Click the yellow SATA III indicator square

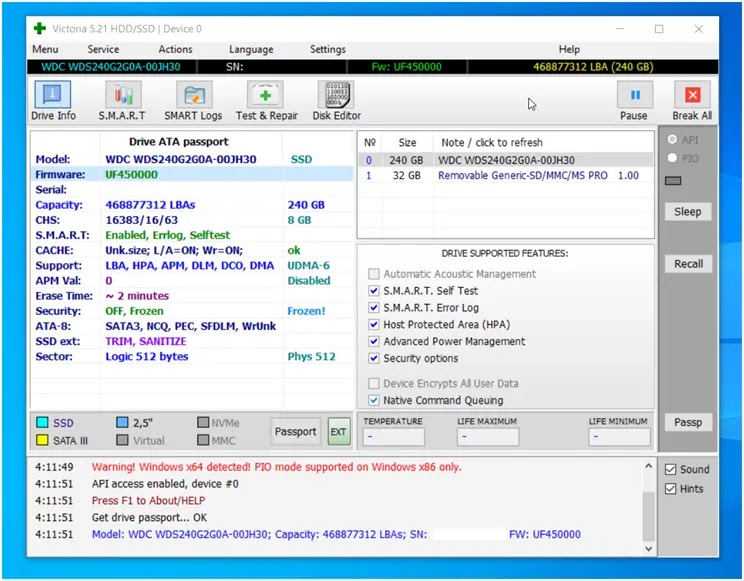tap(42, 440)
